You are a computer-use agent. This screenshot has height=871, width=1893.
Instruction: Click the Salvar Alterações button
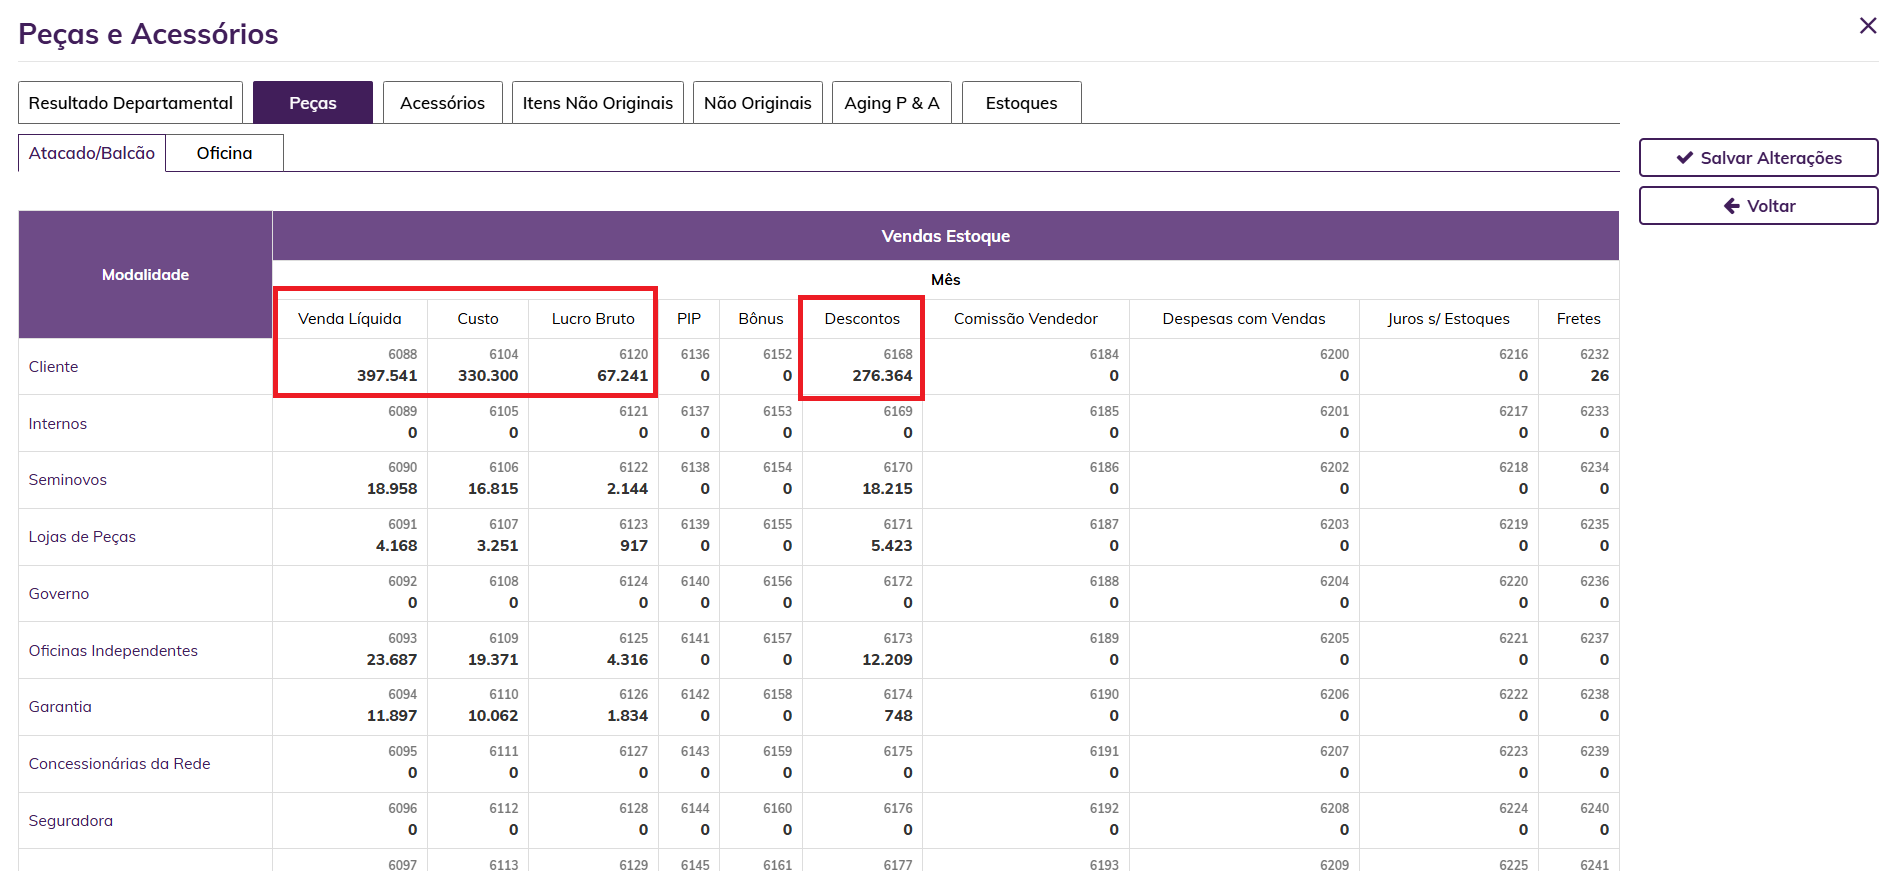(x=1758, y=158)
